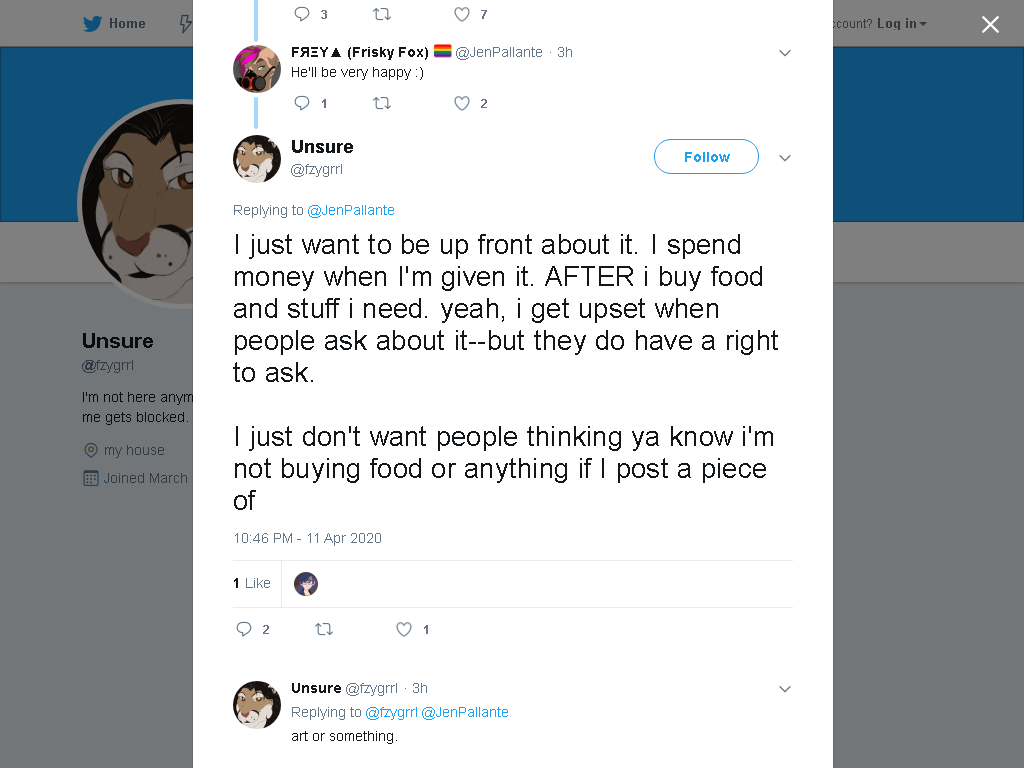Close the tweet overlay with the X
Image resolution: width=1024 pixels, height=768 pixels.
pos(990,24)
